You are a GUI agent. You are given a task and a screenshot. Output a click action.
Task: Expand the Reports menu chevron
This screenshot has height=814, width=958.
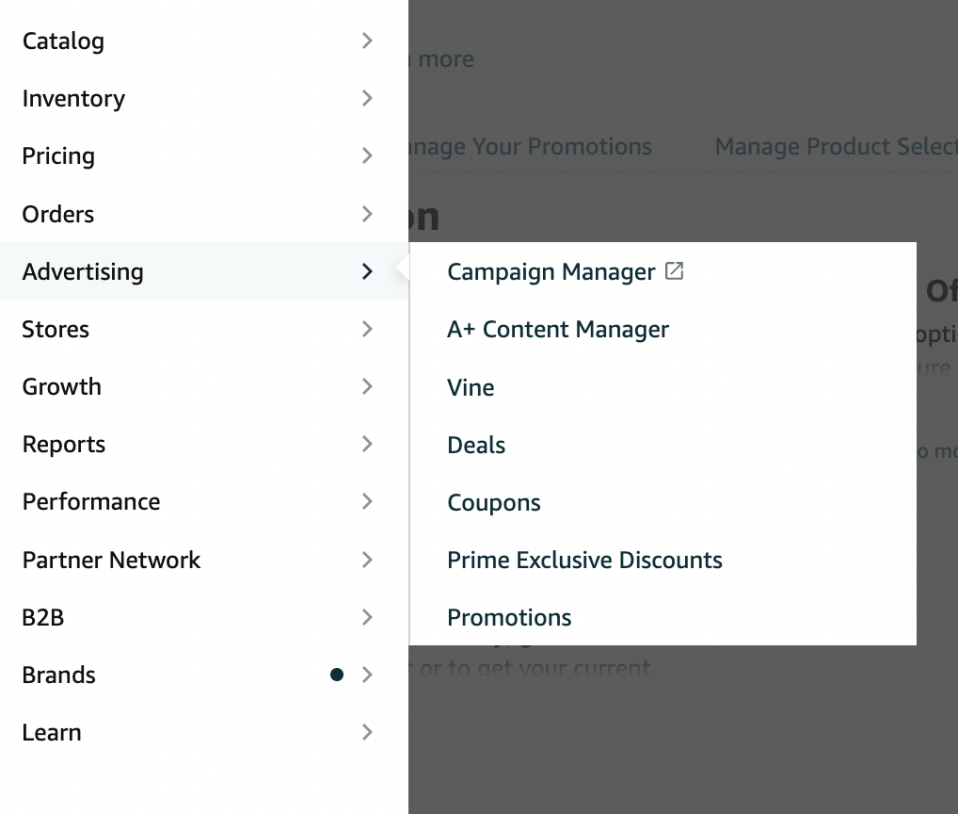click(x=367, y=444)
